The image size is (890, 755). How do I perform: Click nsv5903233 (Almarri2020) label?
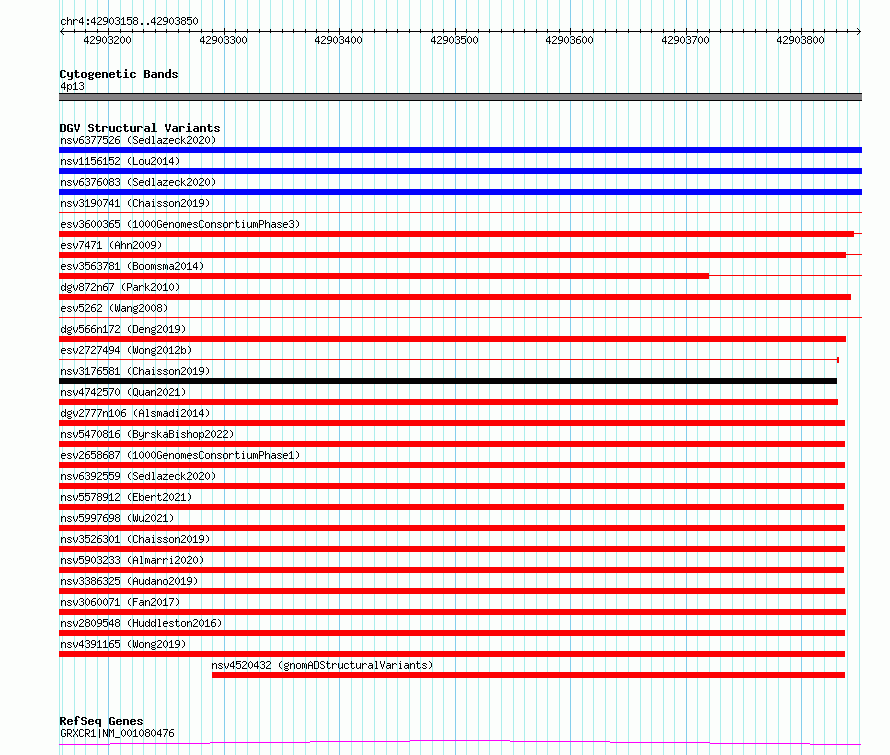(132, 560)
